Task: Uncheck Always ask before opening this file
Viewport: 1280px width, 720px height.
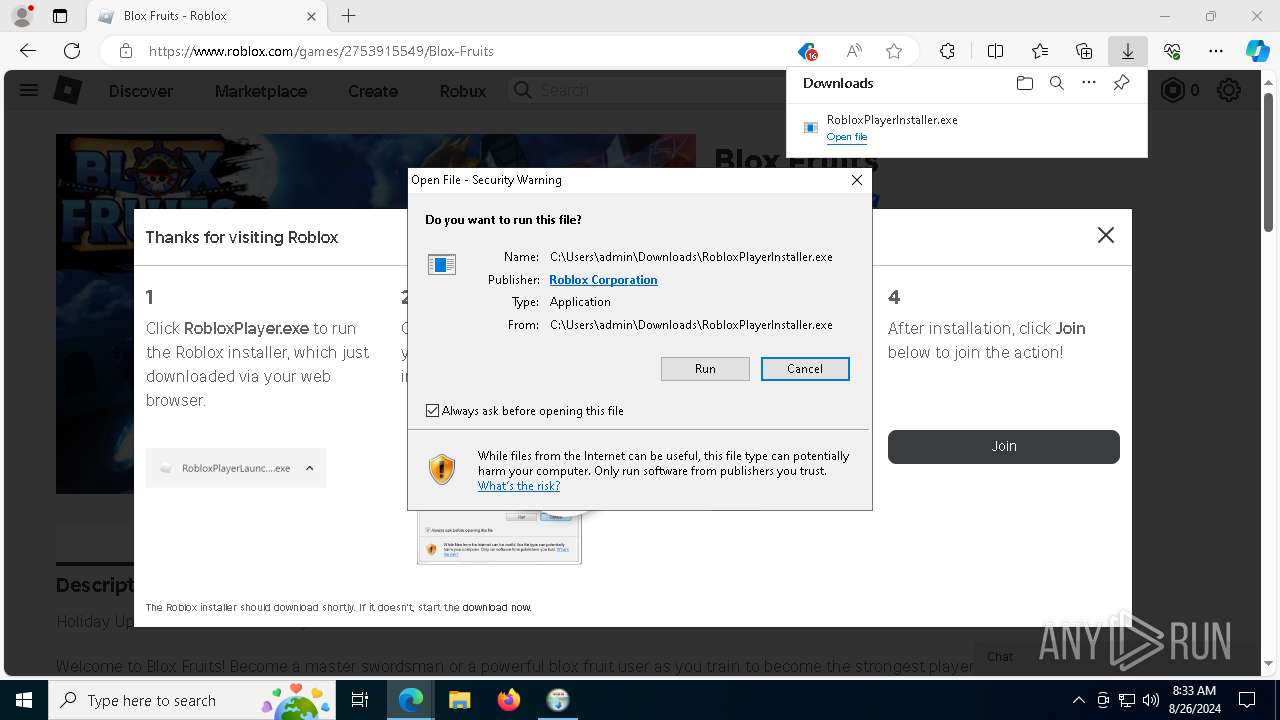Action: (433, 411)
